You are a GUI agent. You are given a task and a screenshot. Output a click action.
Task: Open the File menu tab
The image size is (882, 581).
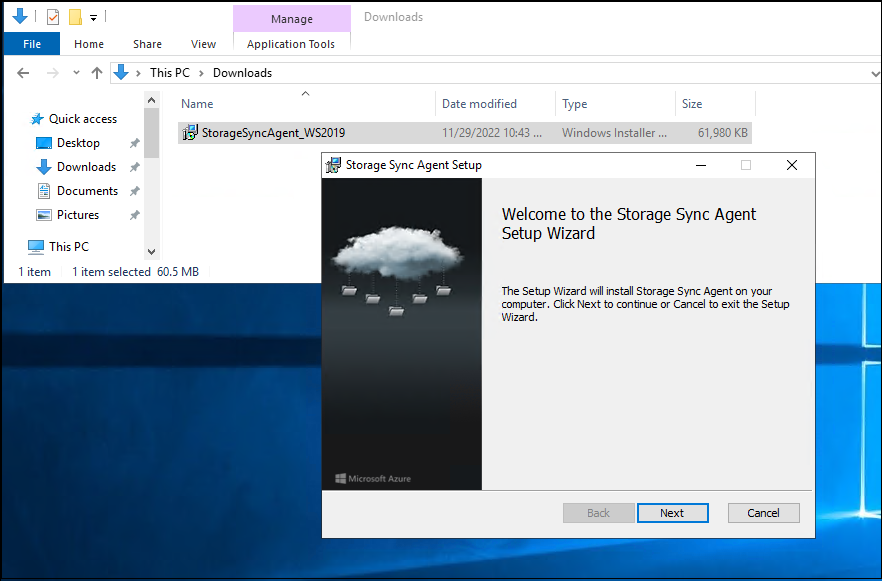click(x=32, y=44)
